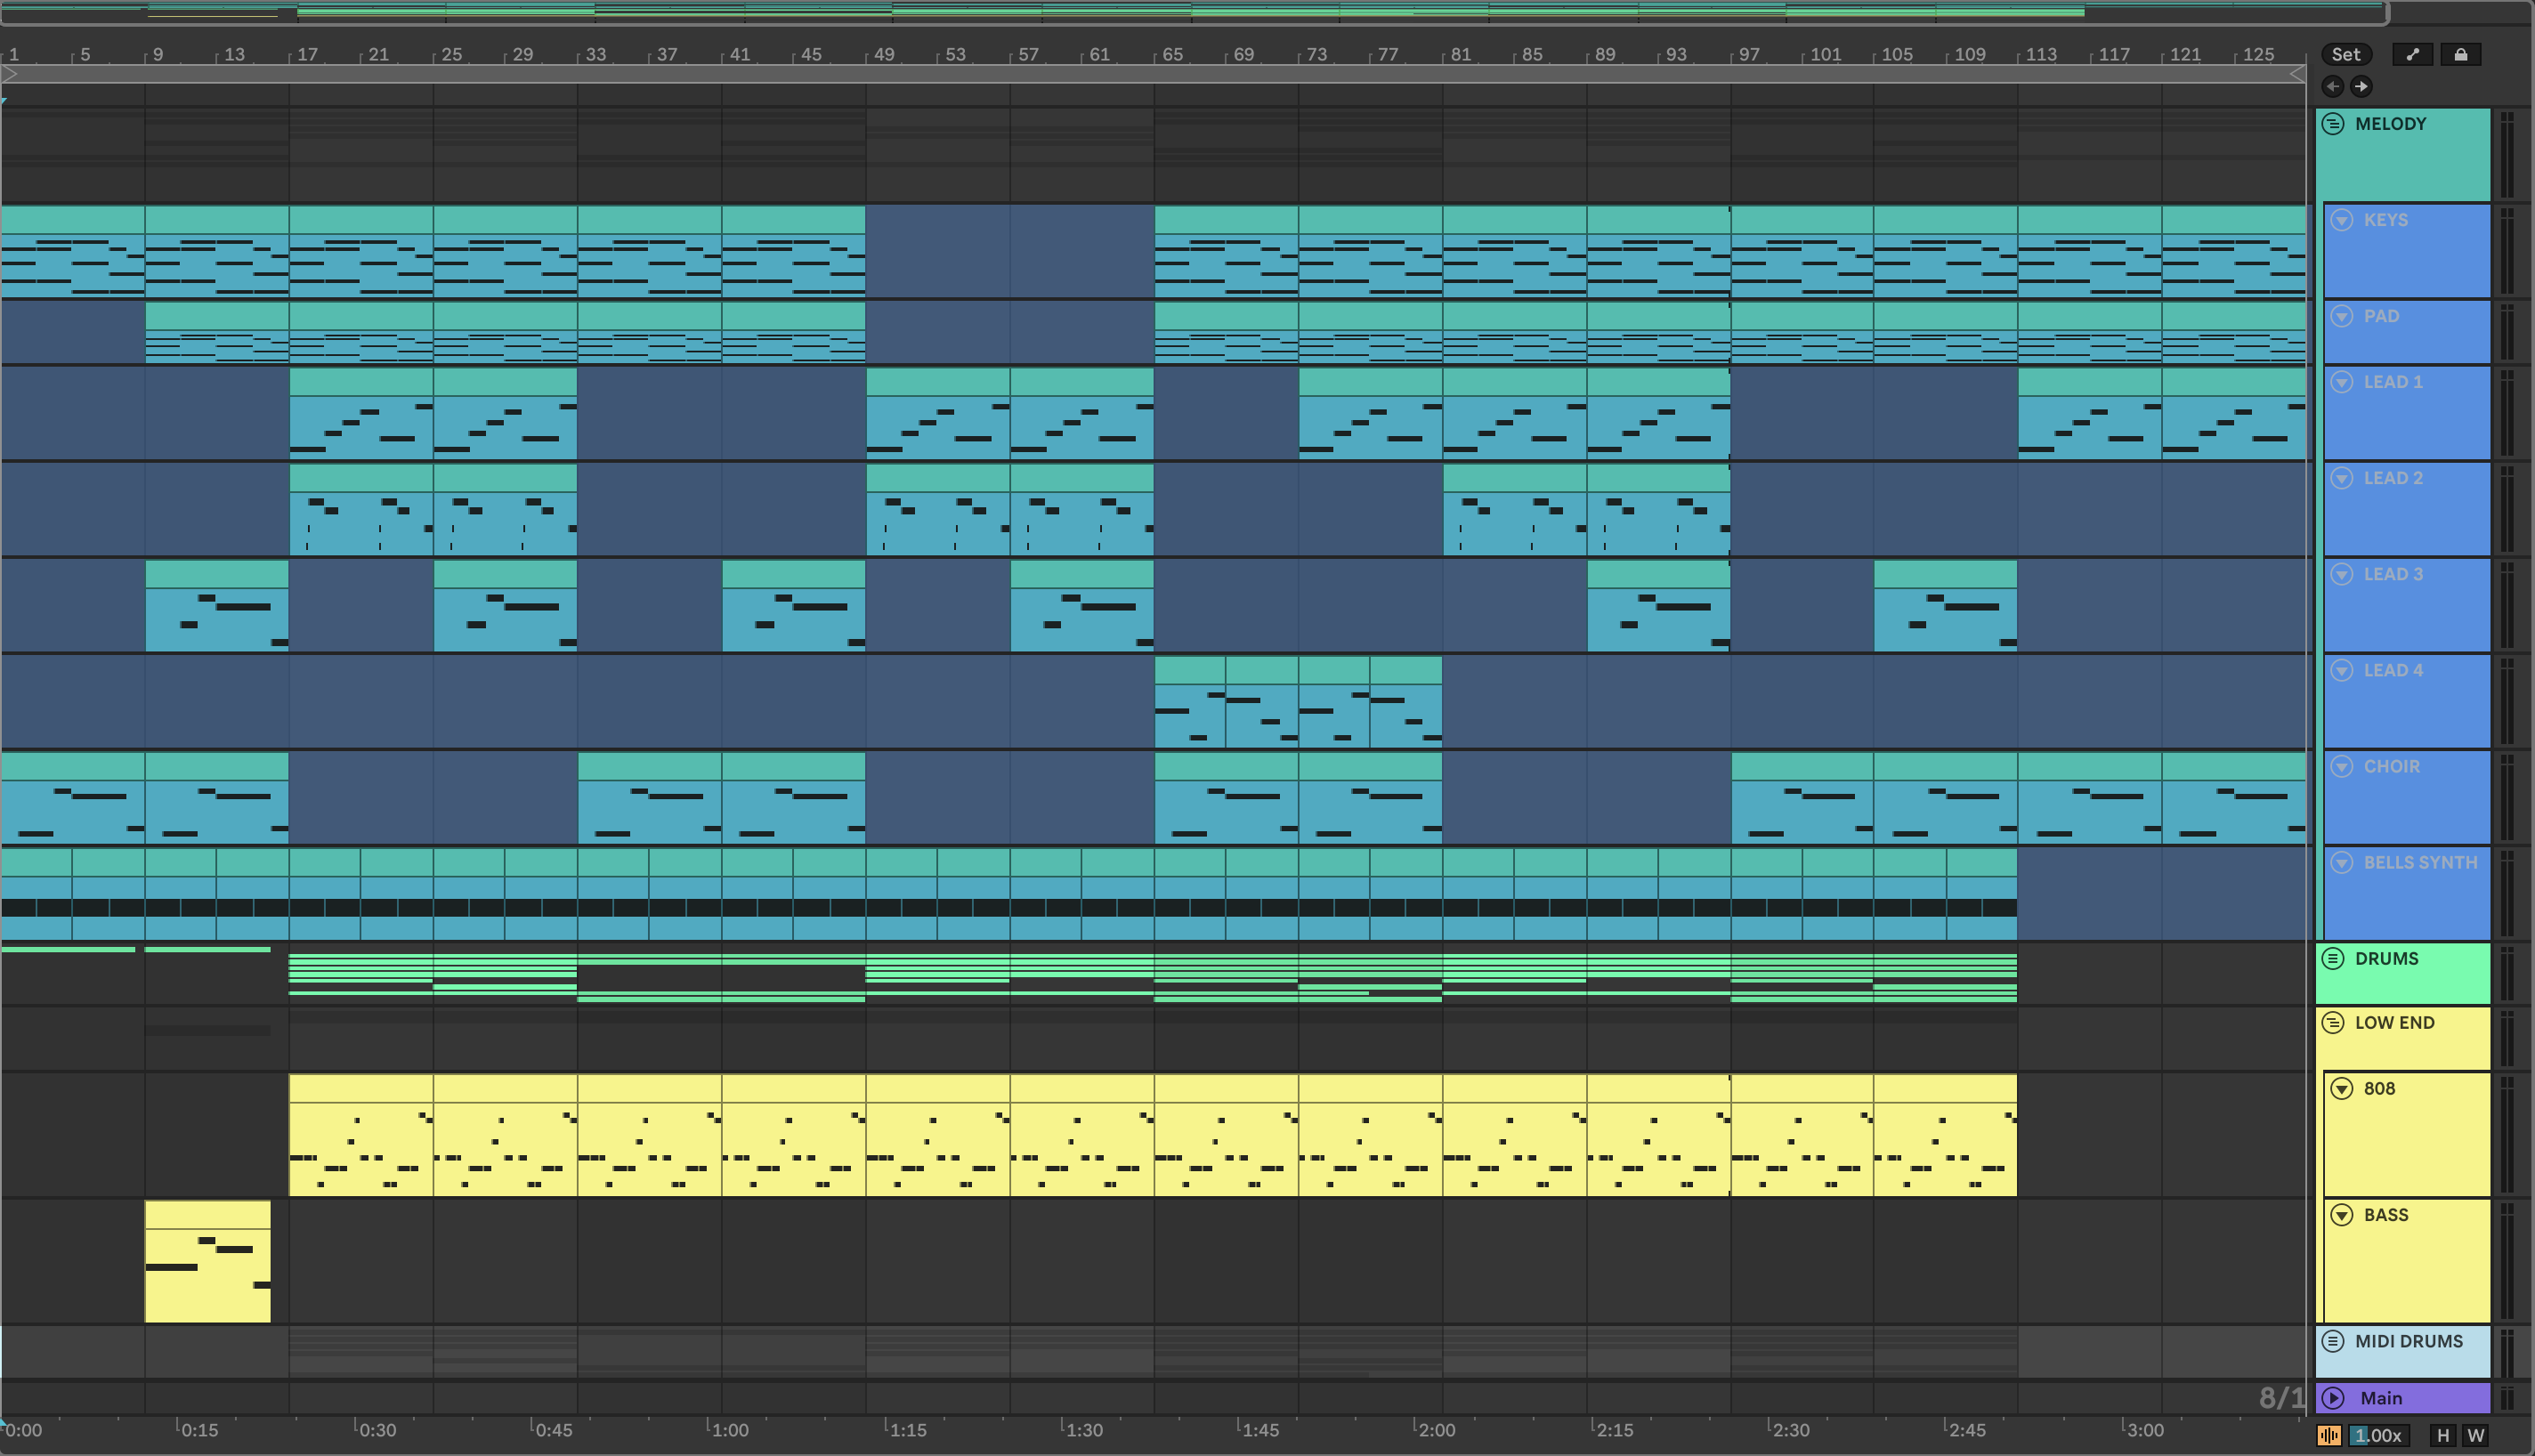Select the MELODY track title
This screenshot has width=2535, height=1456.
2390,124
